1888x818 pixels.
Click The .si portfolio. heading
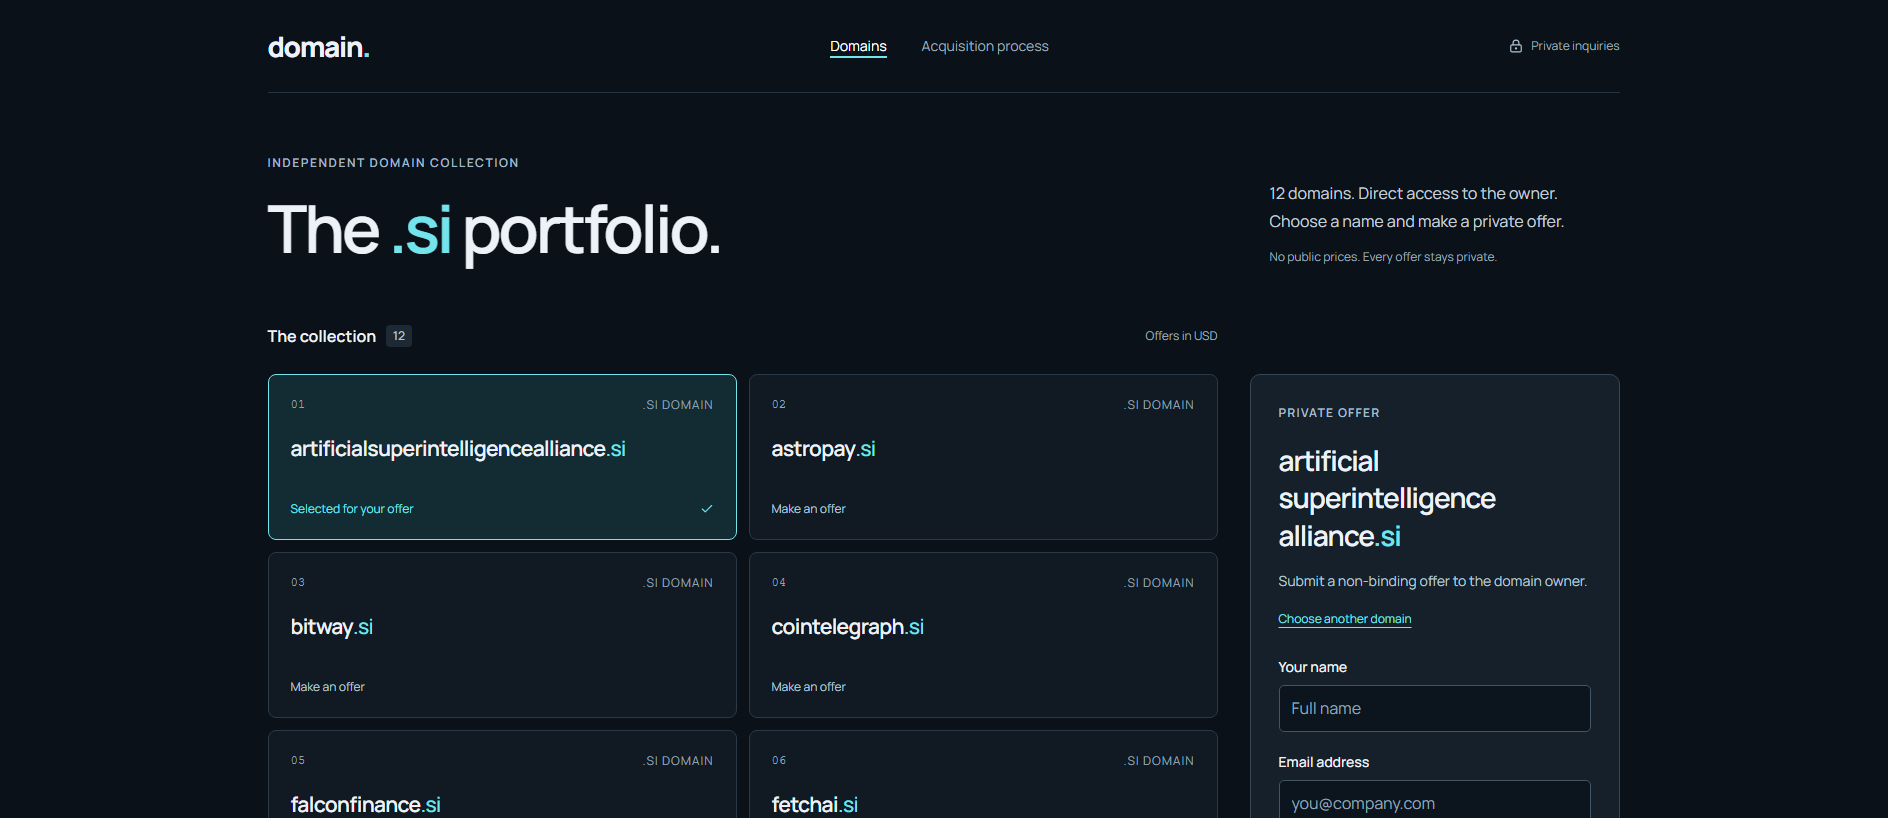(x=494, y=231)
